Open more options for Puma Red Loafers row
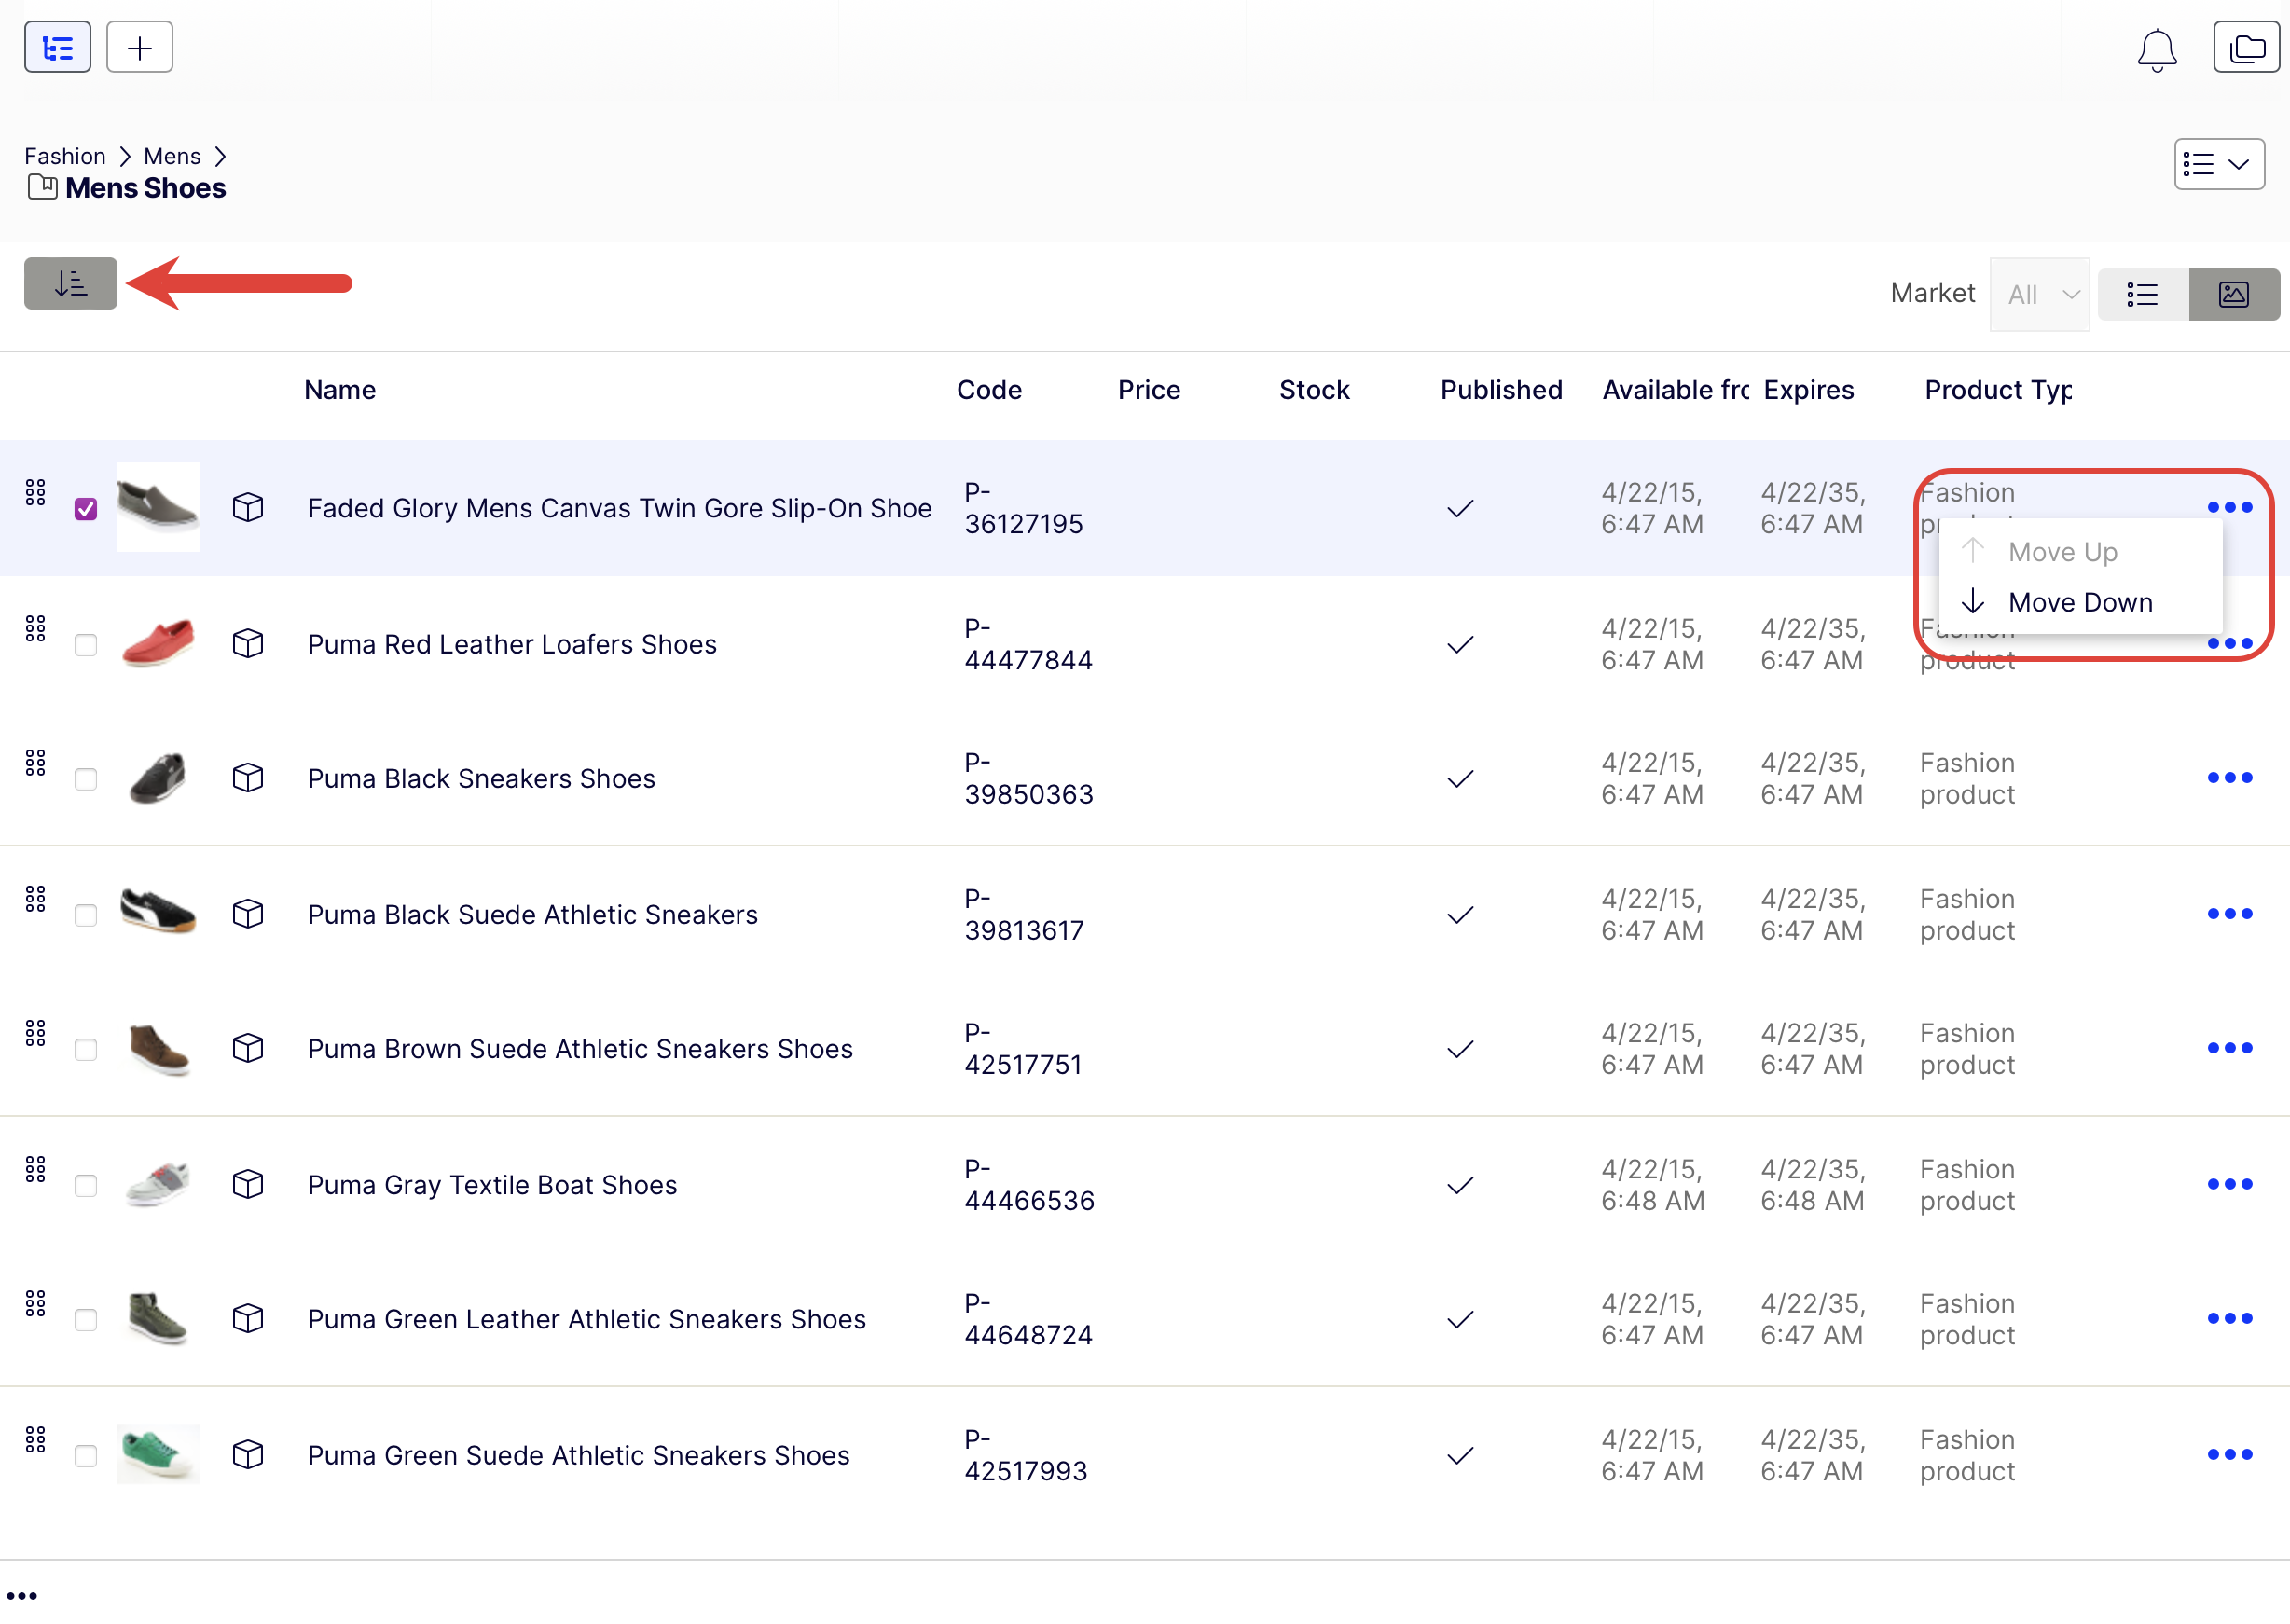Viewport: 2290px width, 1624px height. click(x=2229, y=643)
